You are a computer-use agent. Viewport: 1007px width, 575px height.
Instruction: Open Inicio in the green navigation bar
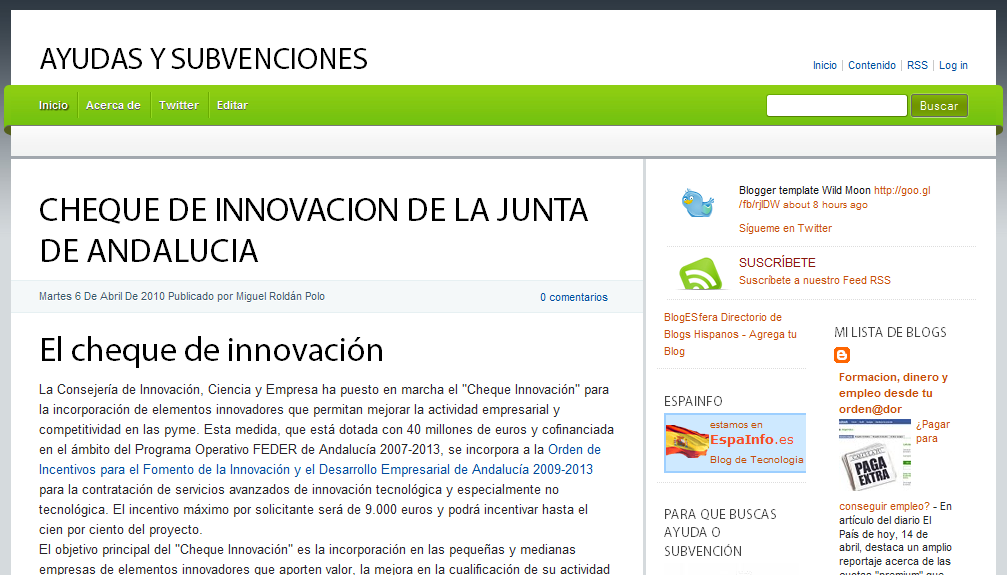pos(53,105)
